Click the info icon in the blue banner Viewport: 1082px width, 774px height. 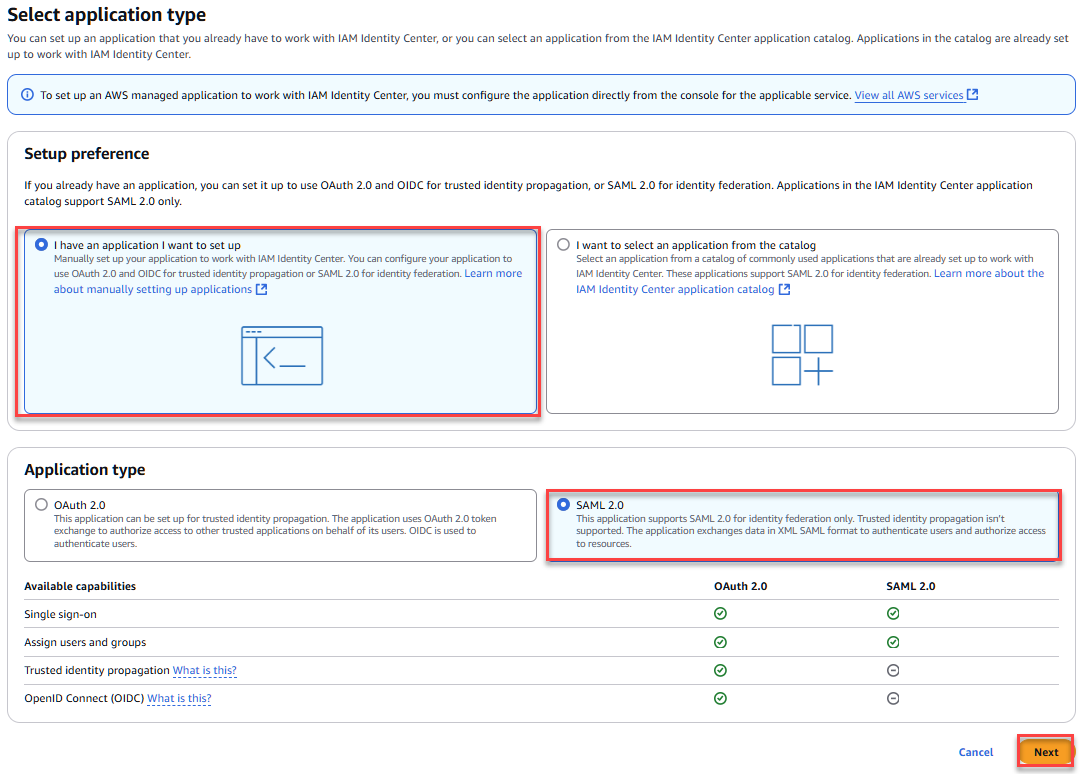(27, 95)
